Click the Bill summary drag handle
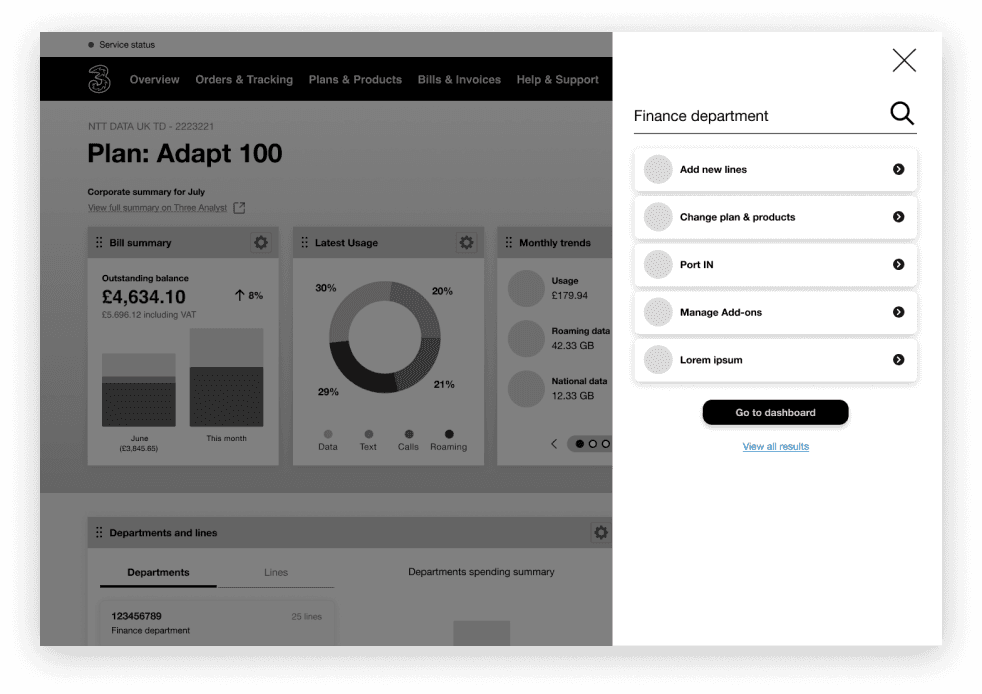 pyautogui.click(x=99, y=242)
